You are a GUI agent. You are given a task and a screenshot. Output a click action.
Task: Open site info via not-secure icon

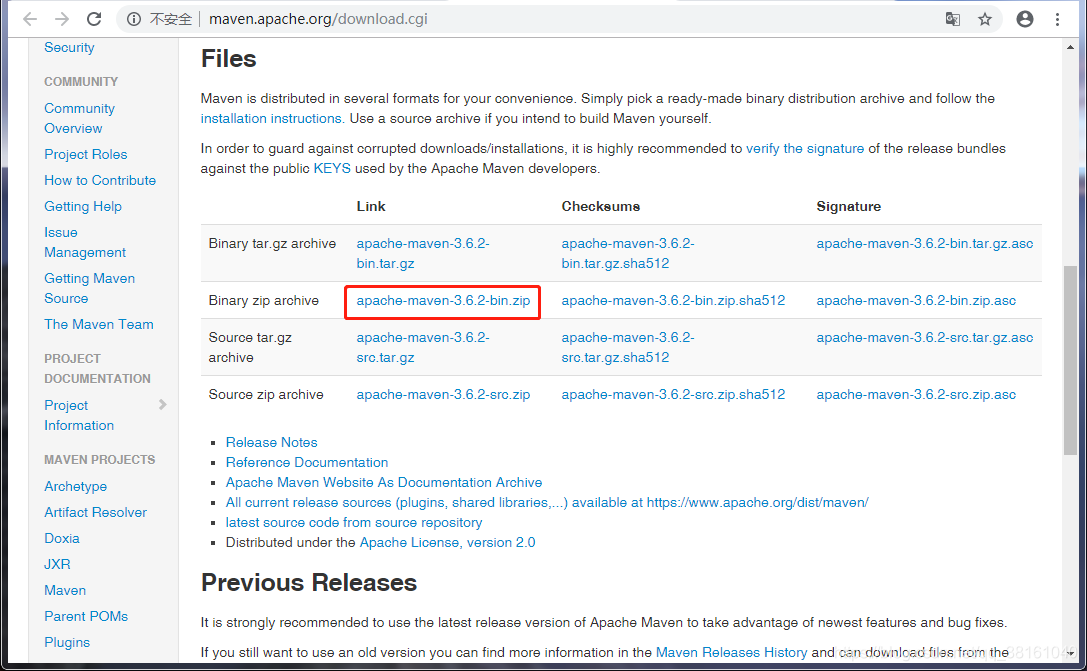point(134,19)
